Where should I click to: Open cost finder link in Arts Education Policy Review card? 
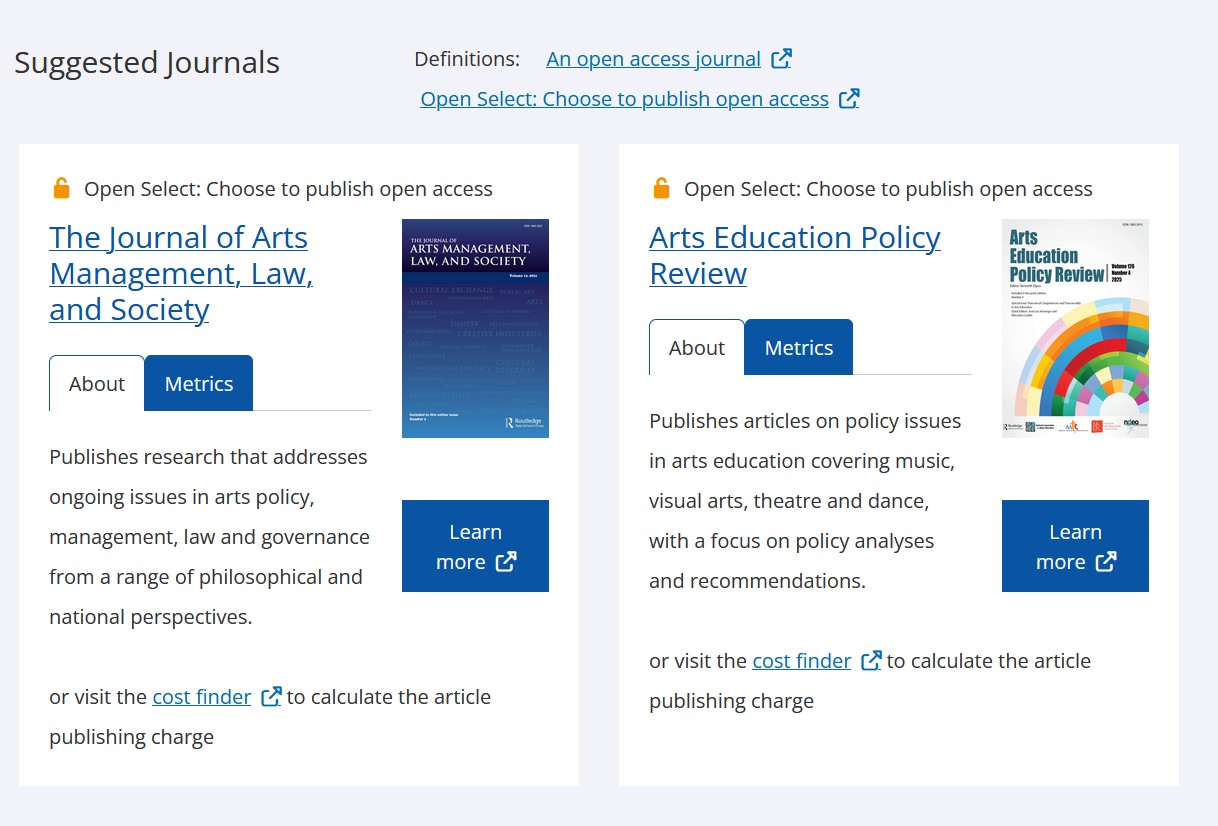[x=801, y=661]
